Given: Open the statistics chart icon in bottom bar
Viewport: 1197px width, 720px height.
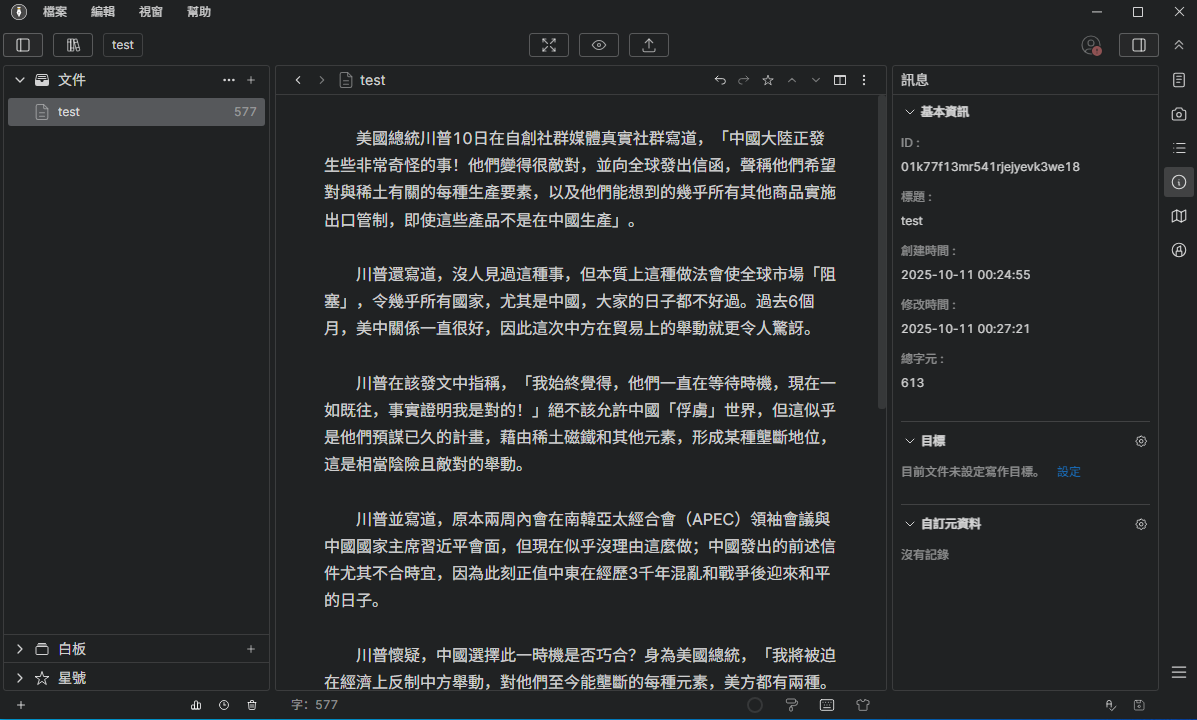Looking at the screenshot, I should (196, 705).
